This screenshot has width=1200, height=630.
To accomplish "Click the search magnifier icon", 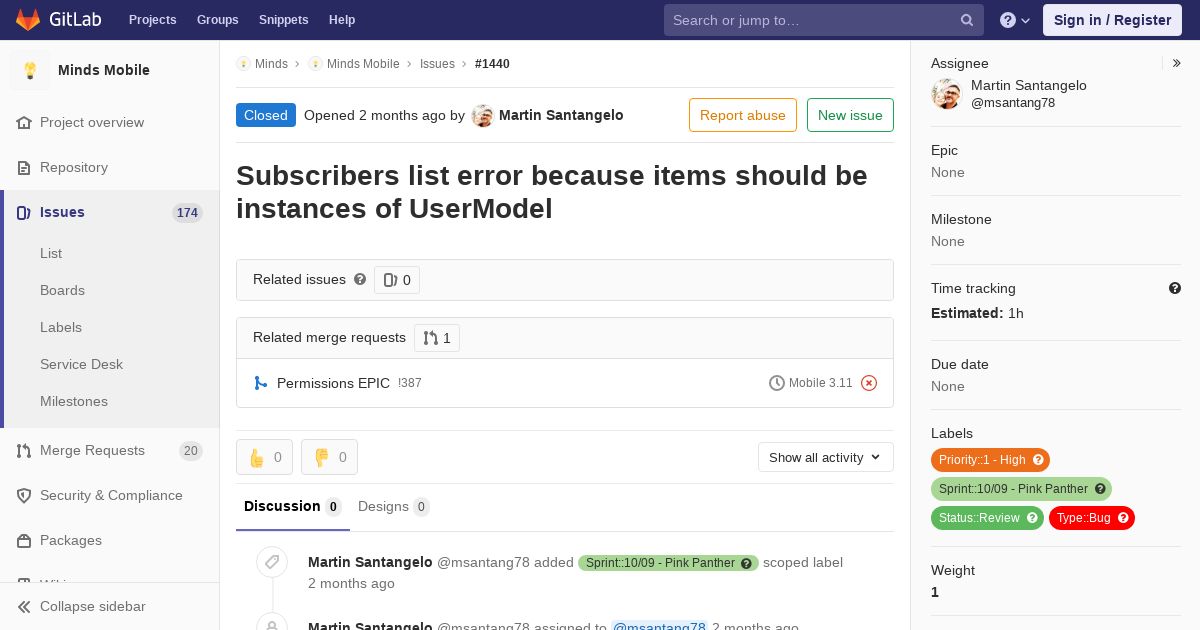I will tap(967, 20).
